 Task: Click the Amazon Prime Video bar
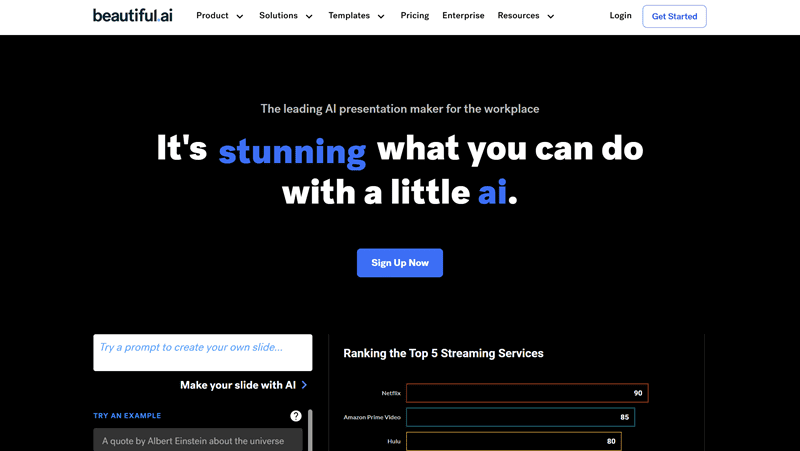tap(520, 417)
